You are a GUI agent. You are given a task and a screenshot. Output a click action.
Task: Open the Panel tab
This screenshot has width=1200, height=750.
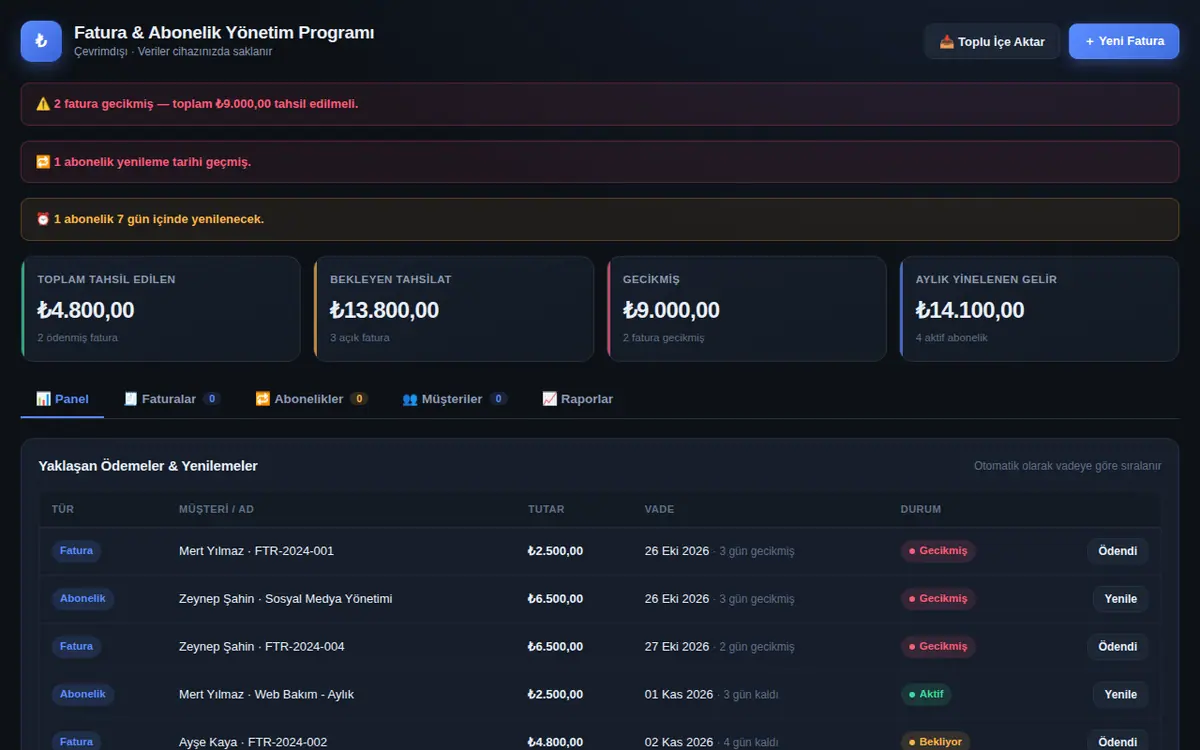point(62,399)
